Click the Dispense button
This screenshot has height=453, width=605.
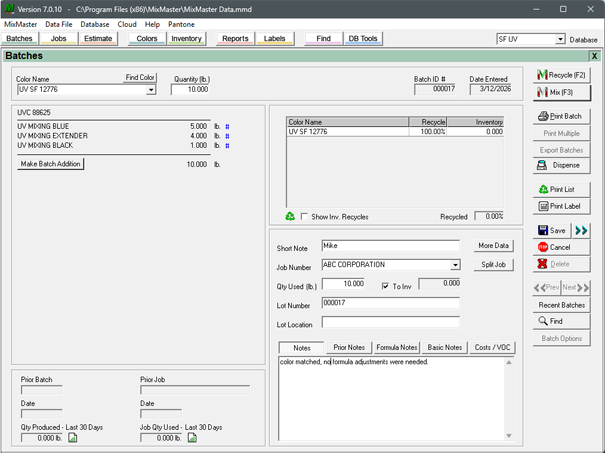pyautogui.click(x=562, y=165)
